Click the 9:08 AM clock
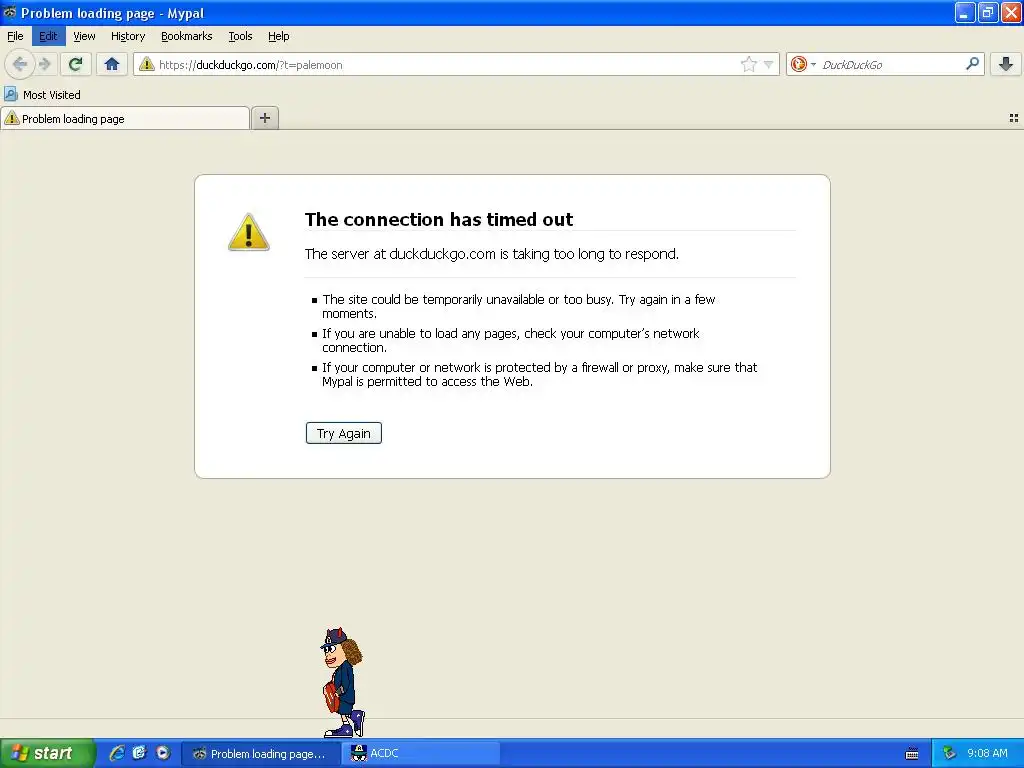 (x=987, y=754)
